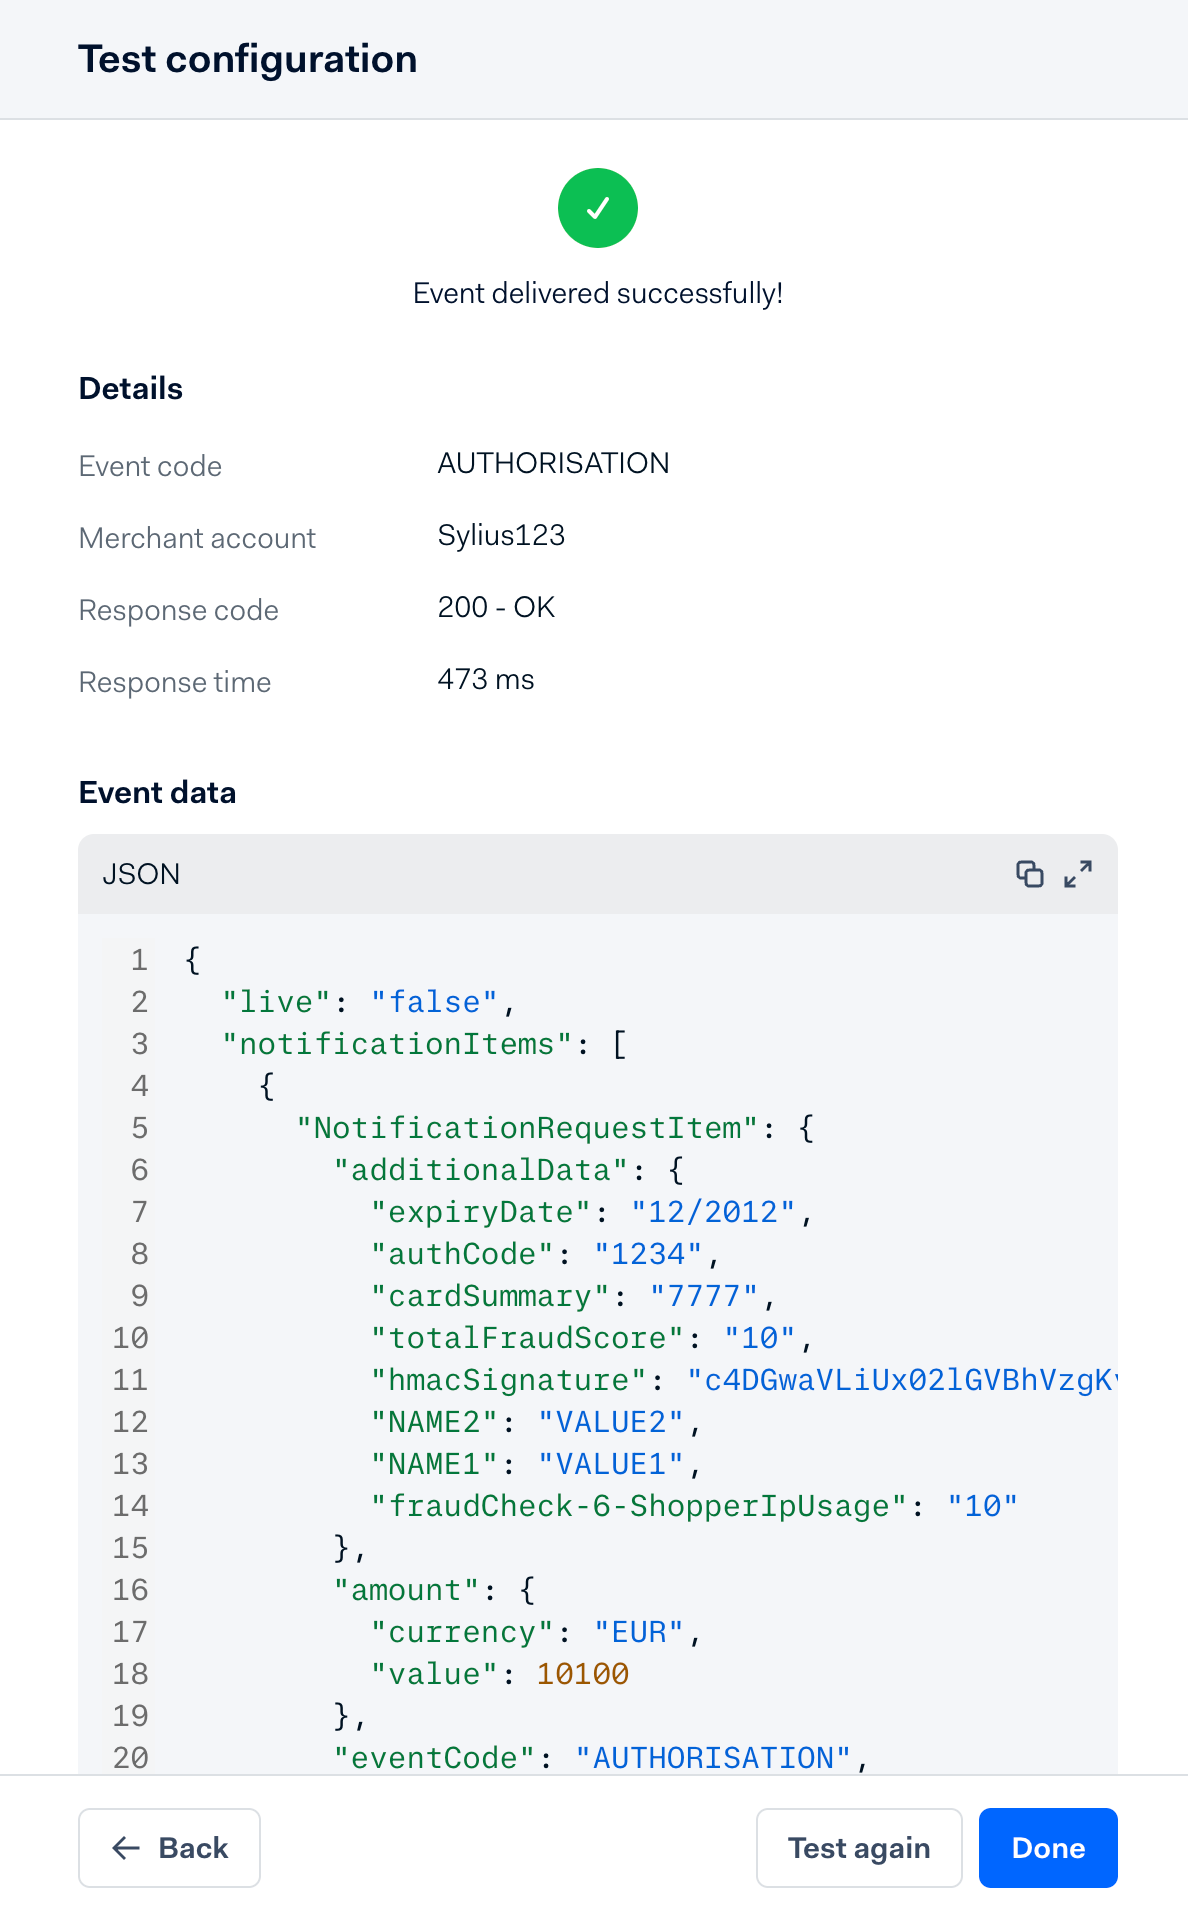Click line number 14 in code gutter

(x=131, y=1506)
